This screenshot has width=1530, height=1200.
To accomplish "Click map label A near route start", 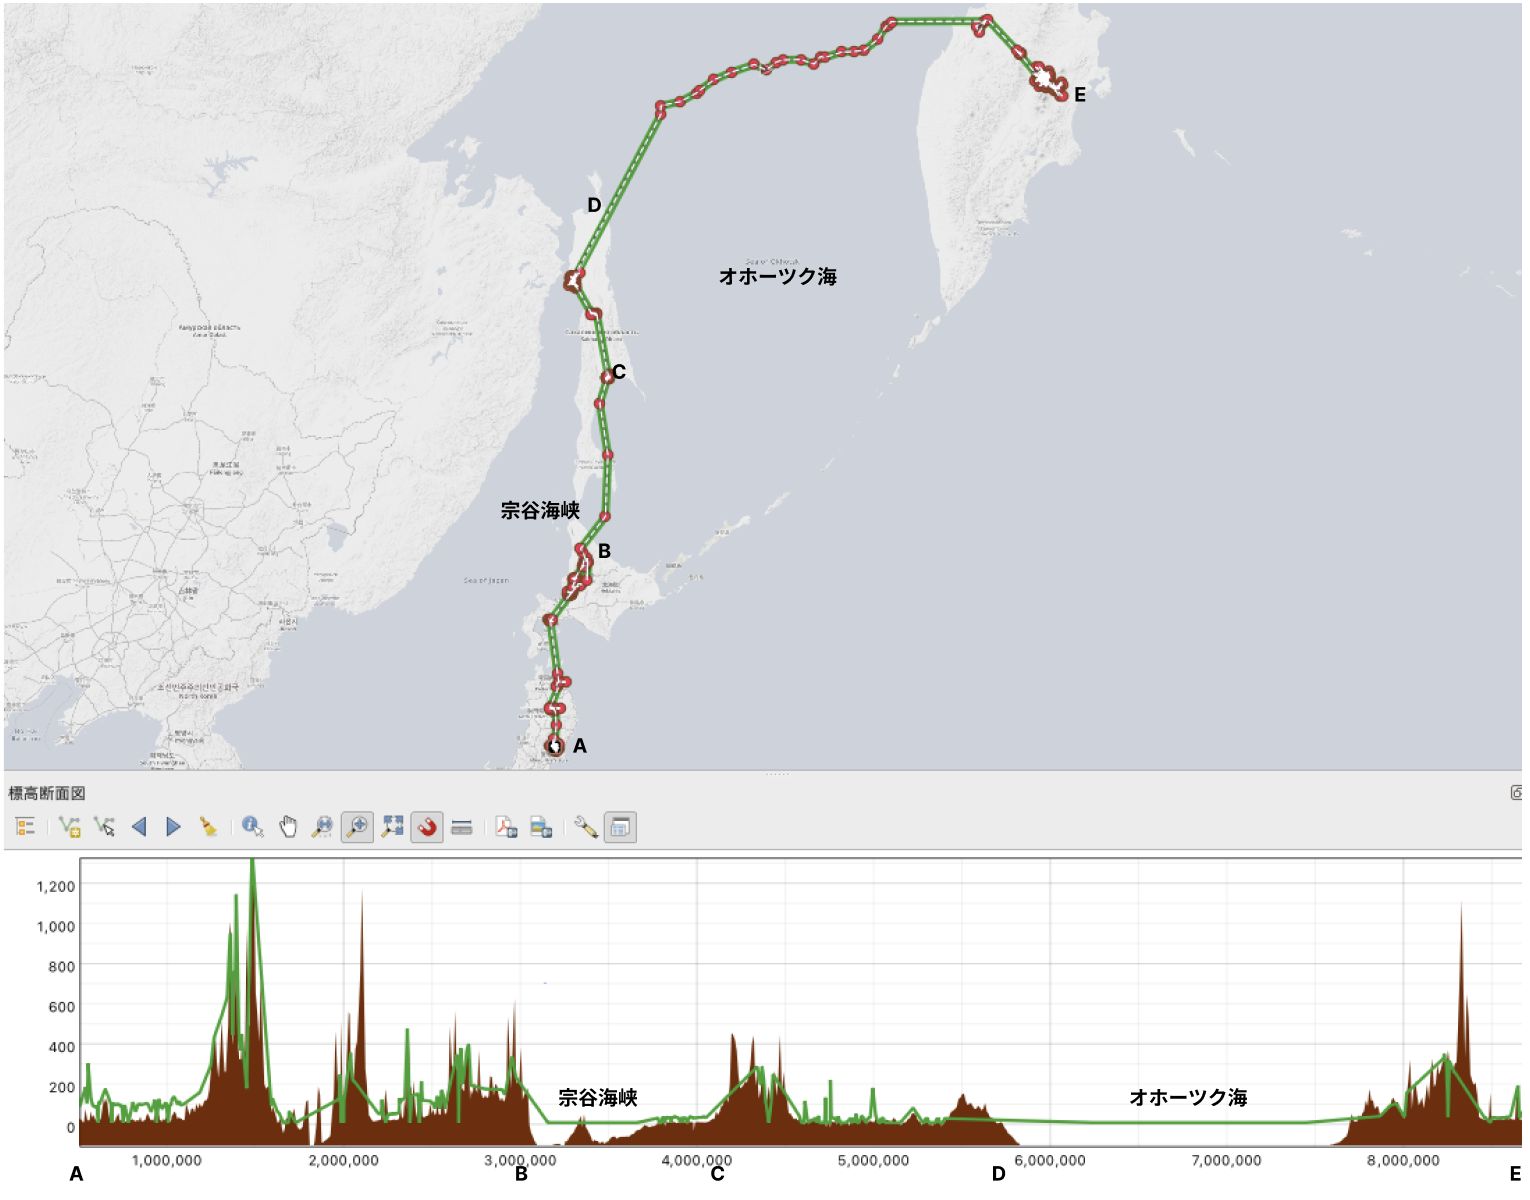I will [x=579, y=746].
